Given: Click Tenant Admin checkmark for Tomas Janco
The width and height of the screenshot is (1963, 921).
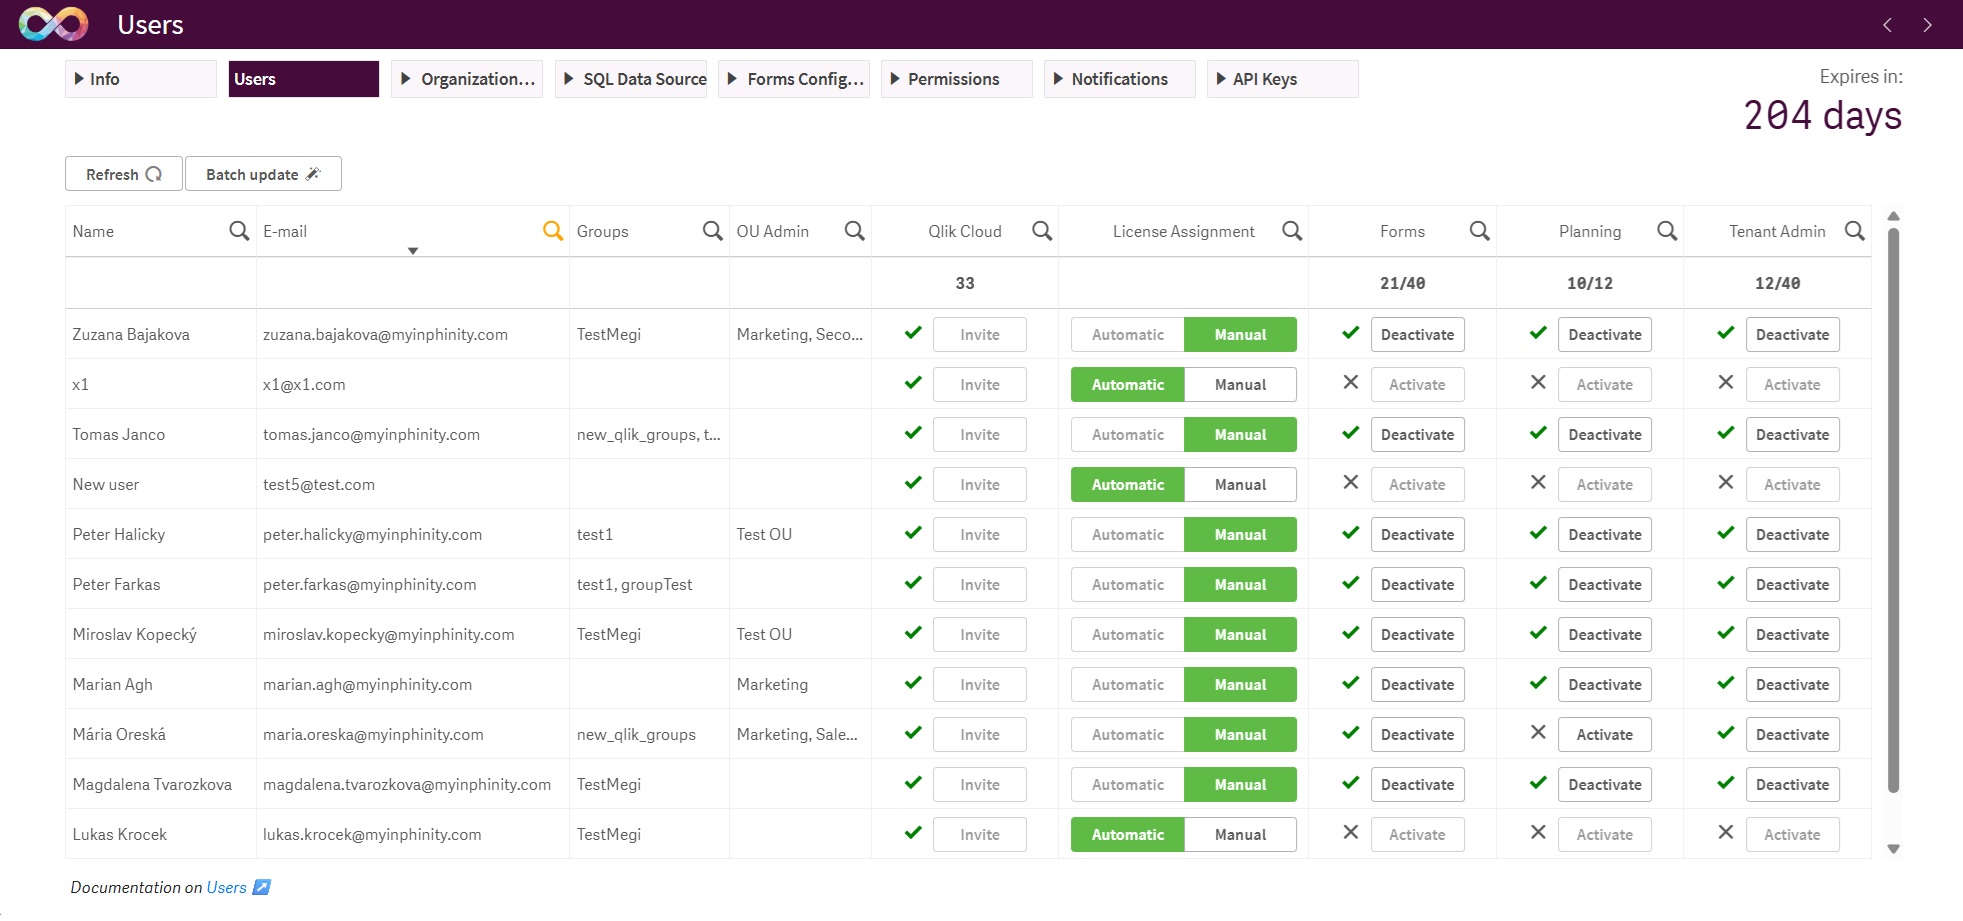Looking at the screenshot, I should (1726, 433).
